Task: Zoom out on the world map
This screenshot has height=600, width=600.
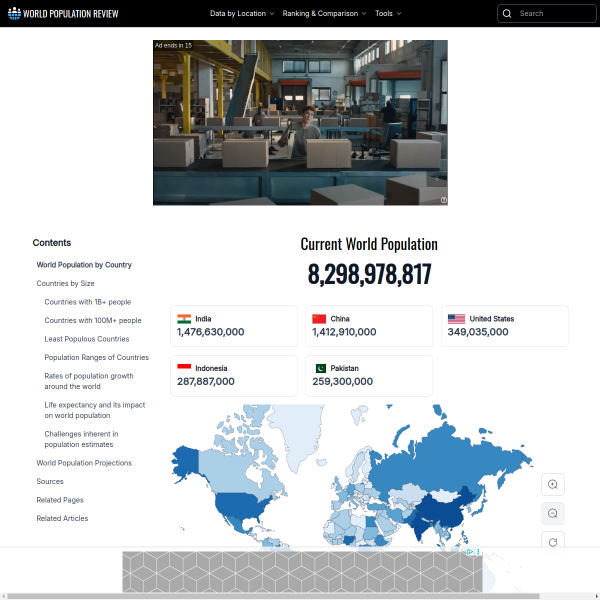Action: point(553,513)
